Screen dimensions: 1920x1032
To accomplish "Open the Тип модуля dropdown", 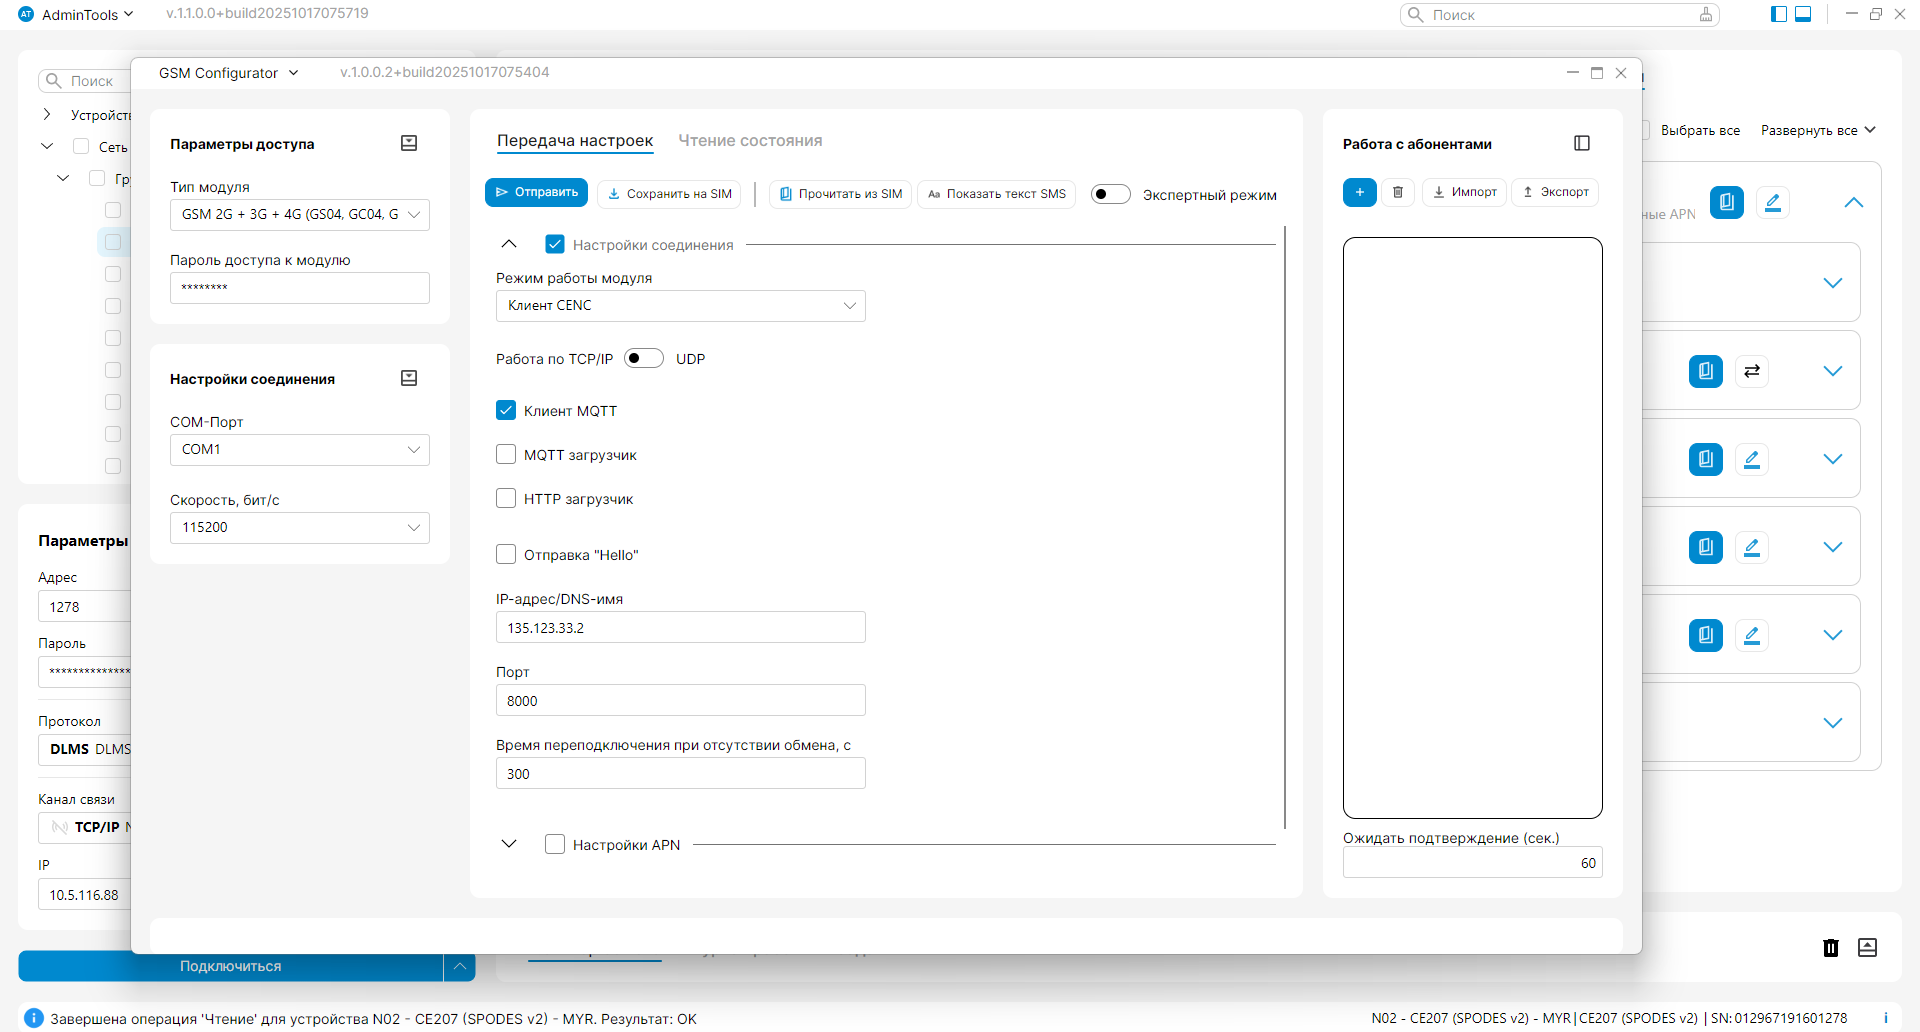I will (x=299, y=215).
